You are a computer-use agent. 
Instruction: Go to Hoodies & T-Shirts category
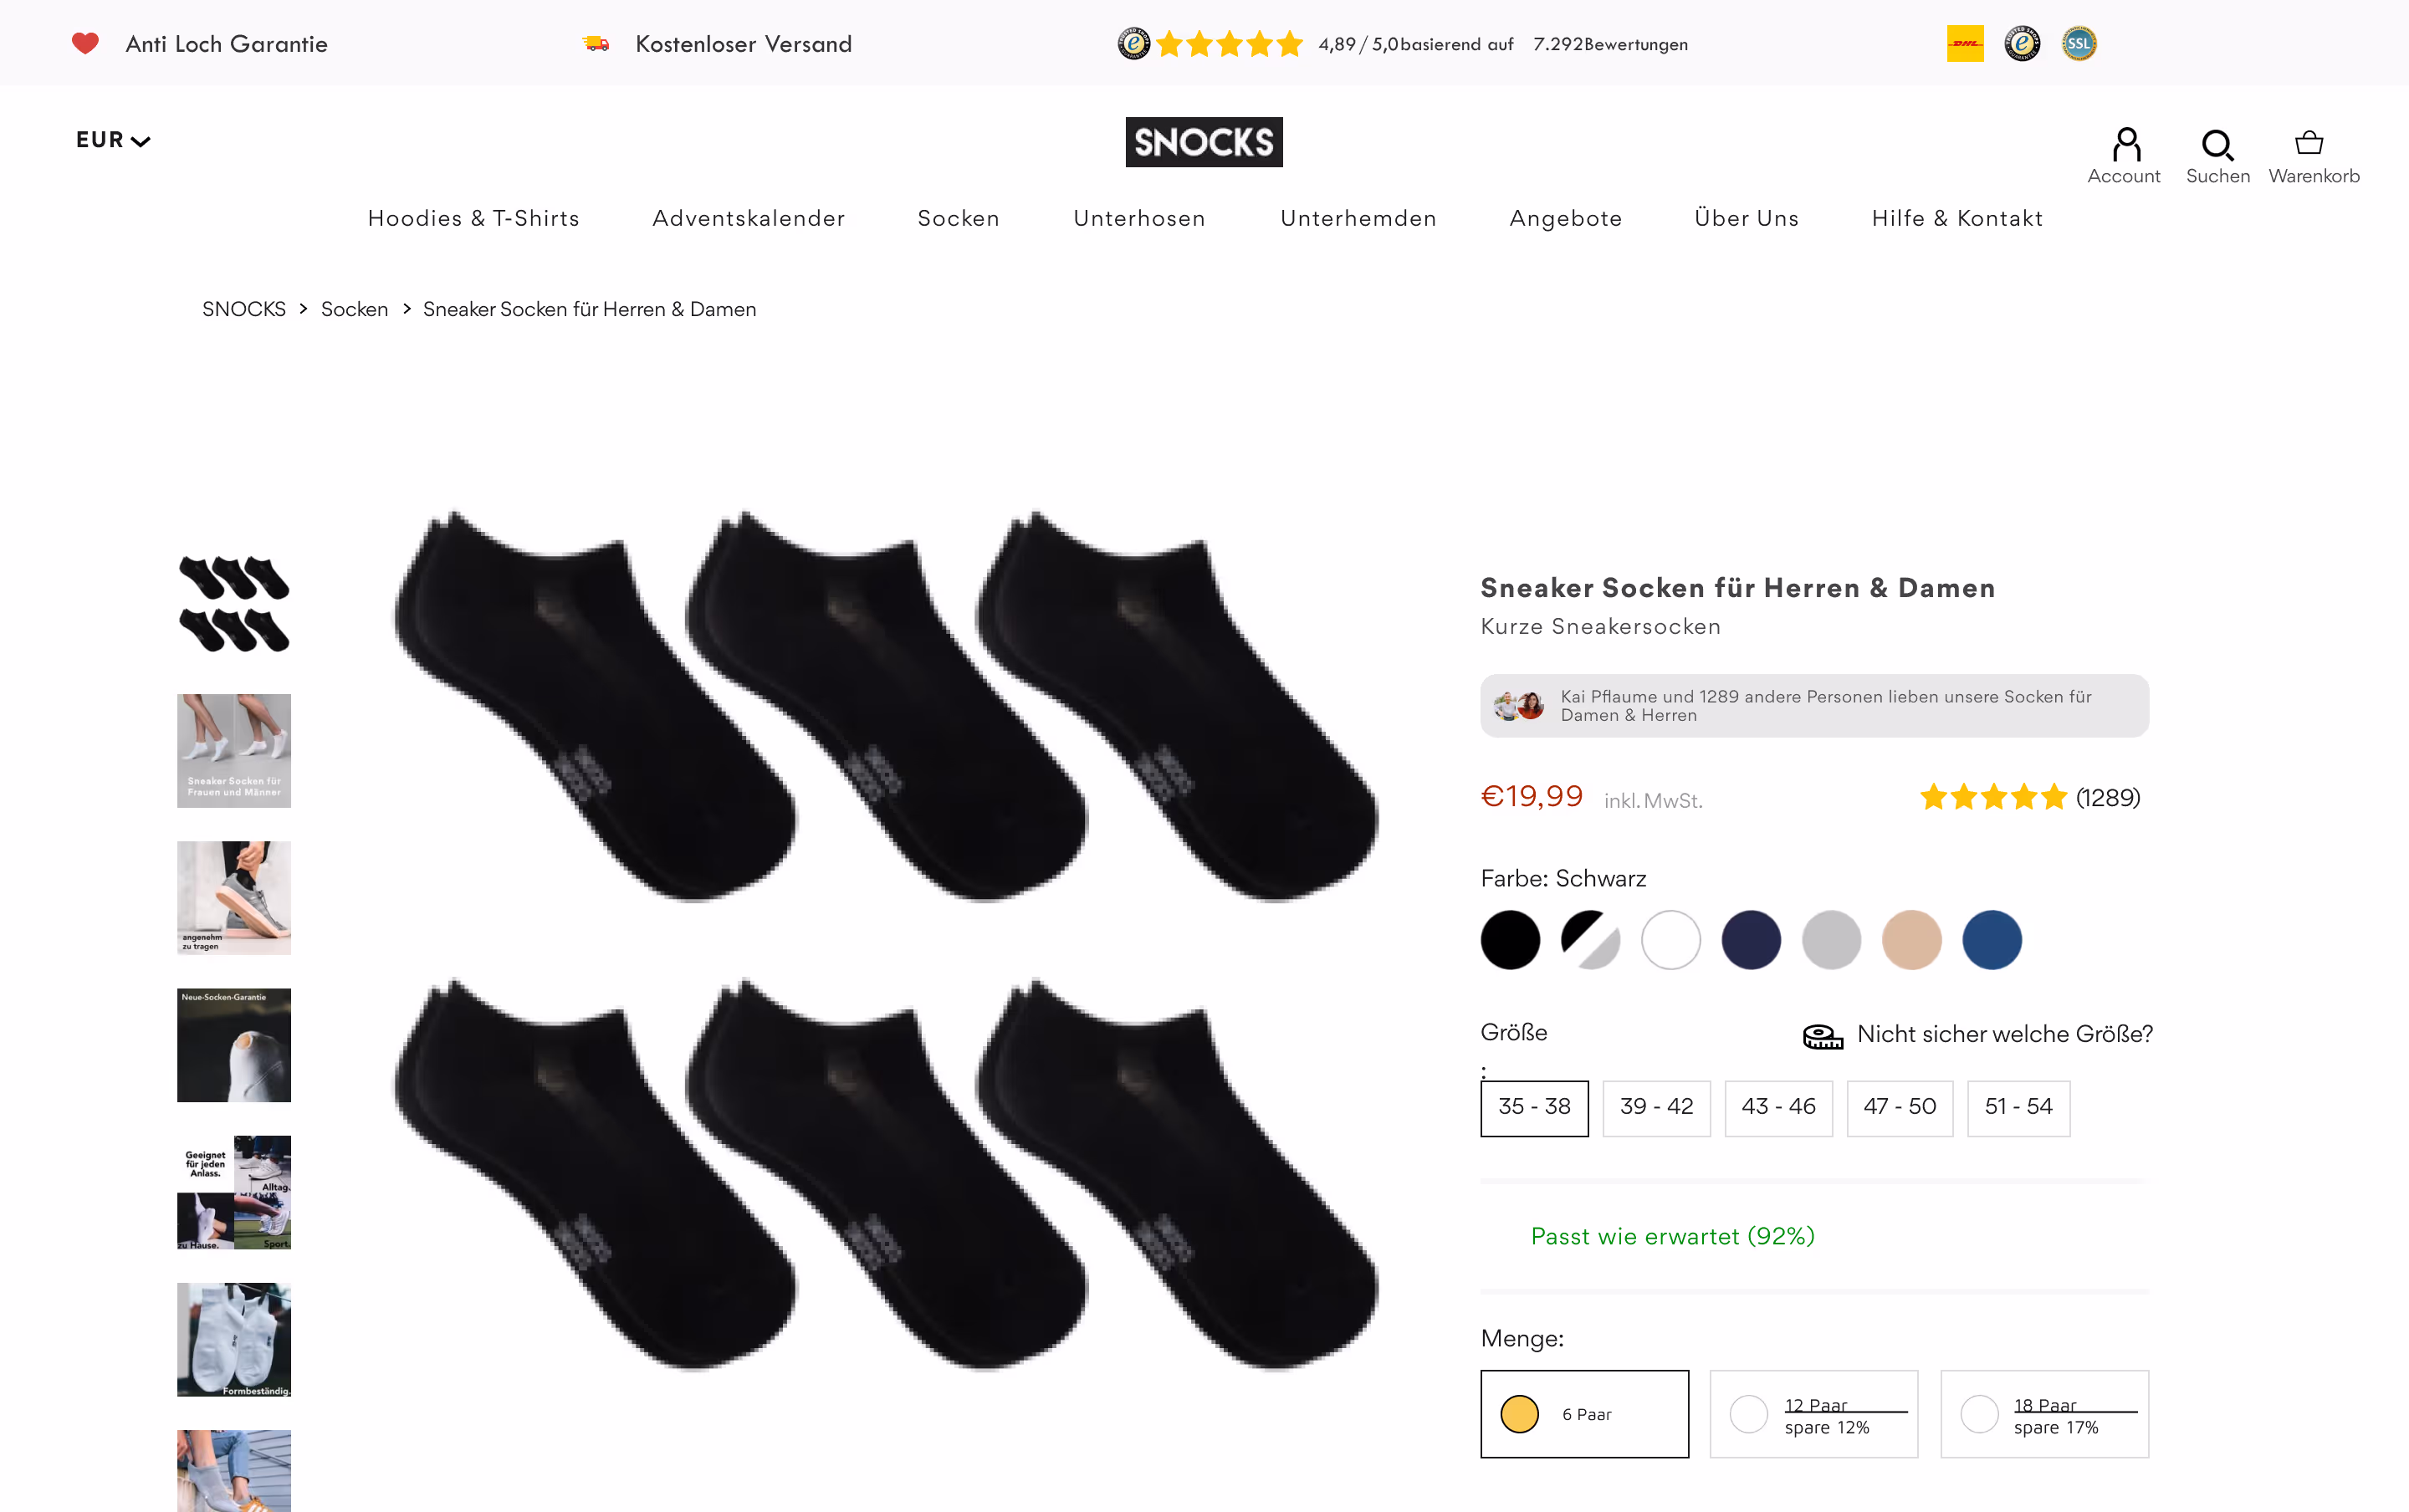pyautogui.click(x=473, y=218)
